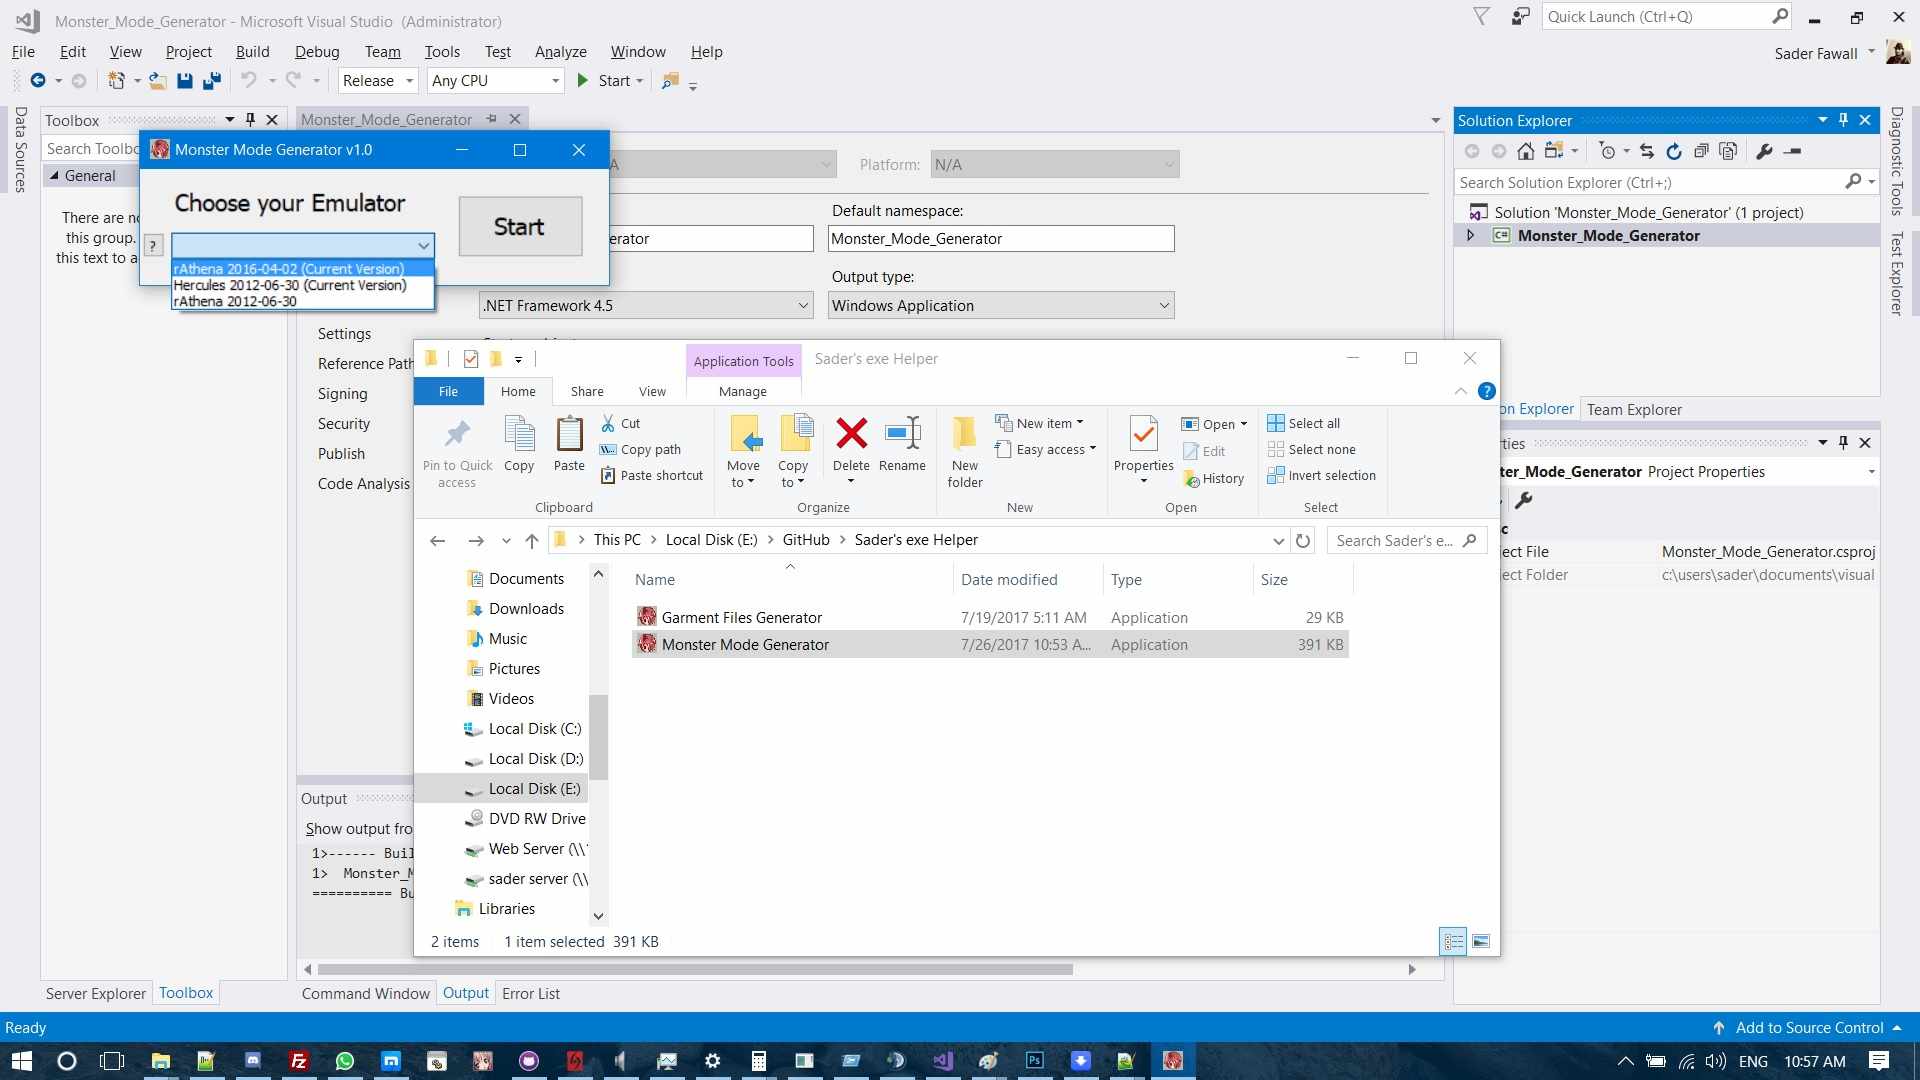The width and height of the screenshot is (1920, 1080).
Task: Toggle Properties panel auto-hide pushpin
Action: tap(1843, 442)
